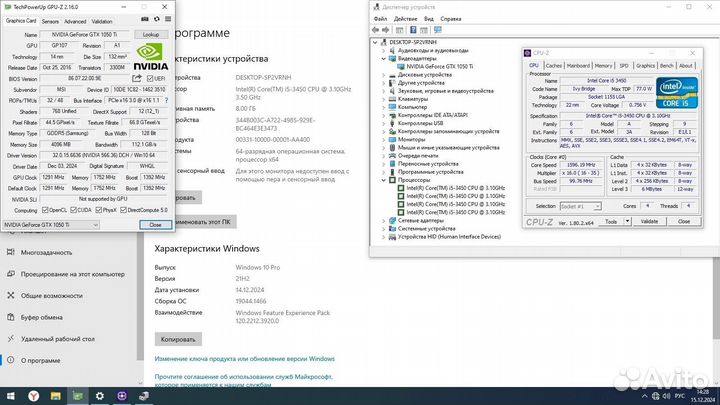Open Yandex Browser from the taskbar
720x405 pixels.
34,396
